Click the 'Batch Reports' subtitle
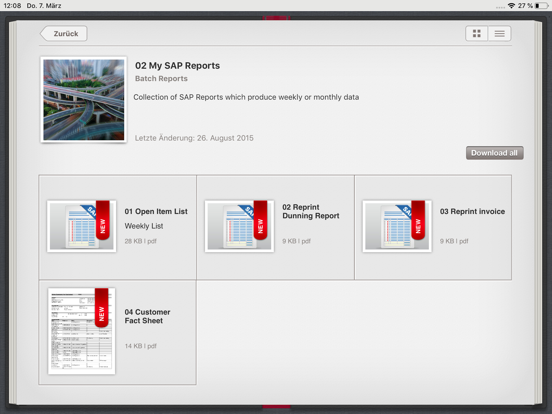The height and width of the screenshot is (414, 552). coord(161,79)
